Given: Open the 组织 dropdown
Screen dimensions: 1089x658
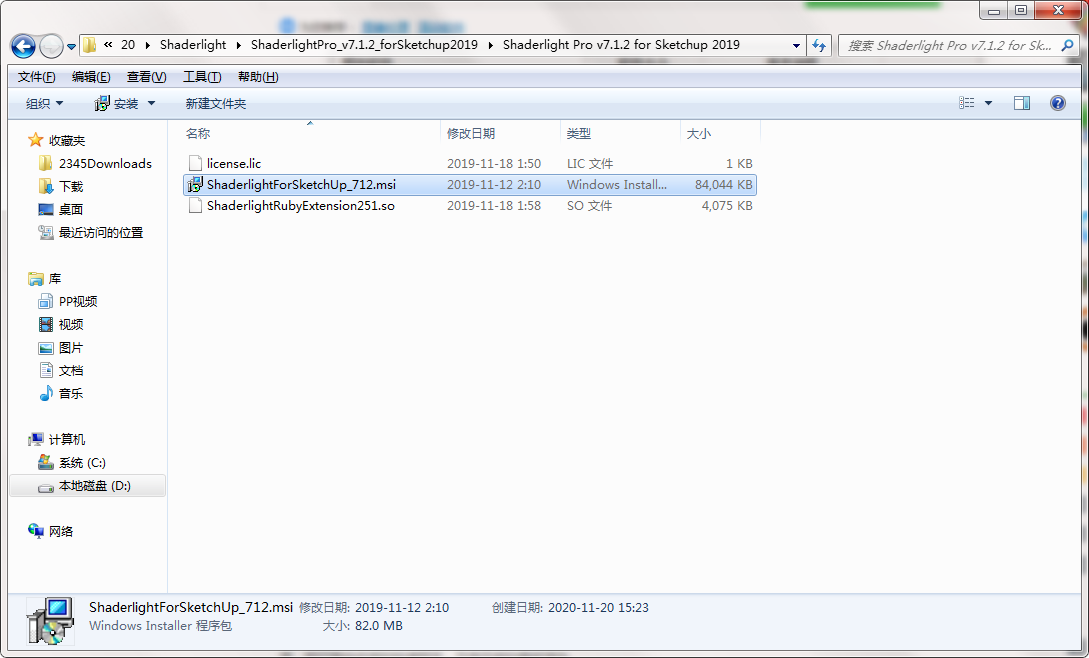Looking at the screenshot, I should [x=44, y=104].
